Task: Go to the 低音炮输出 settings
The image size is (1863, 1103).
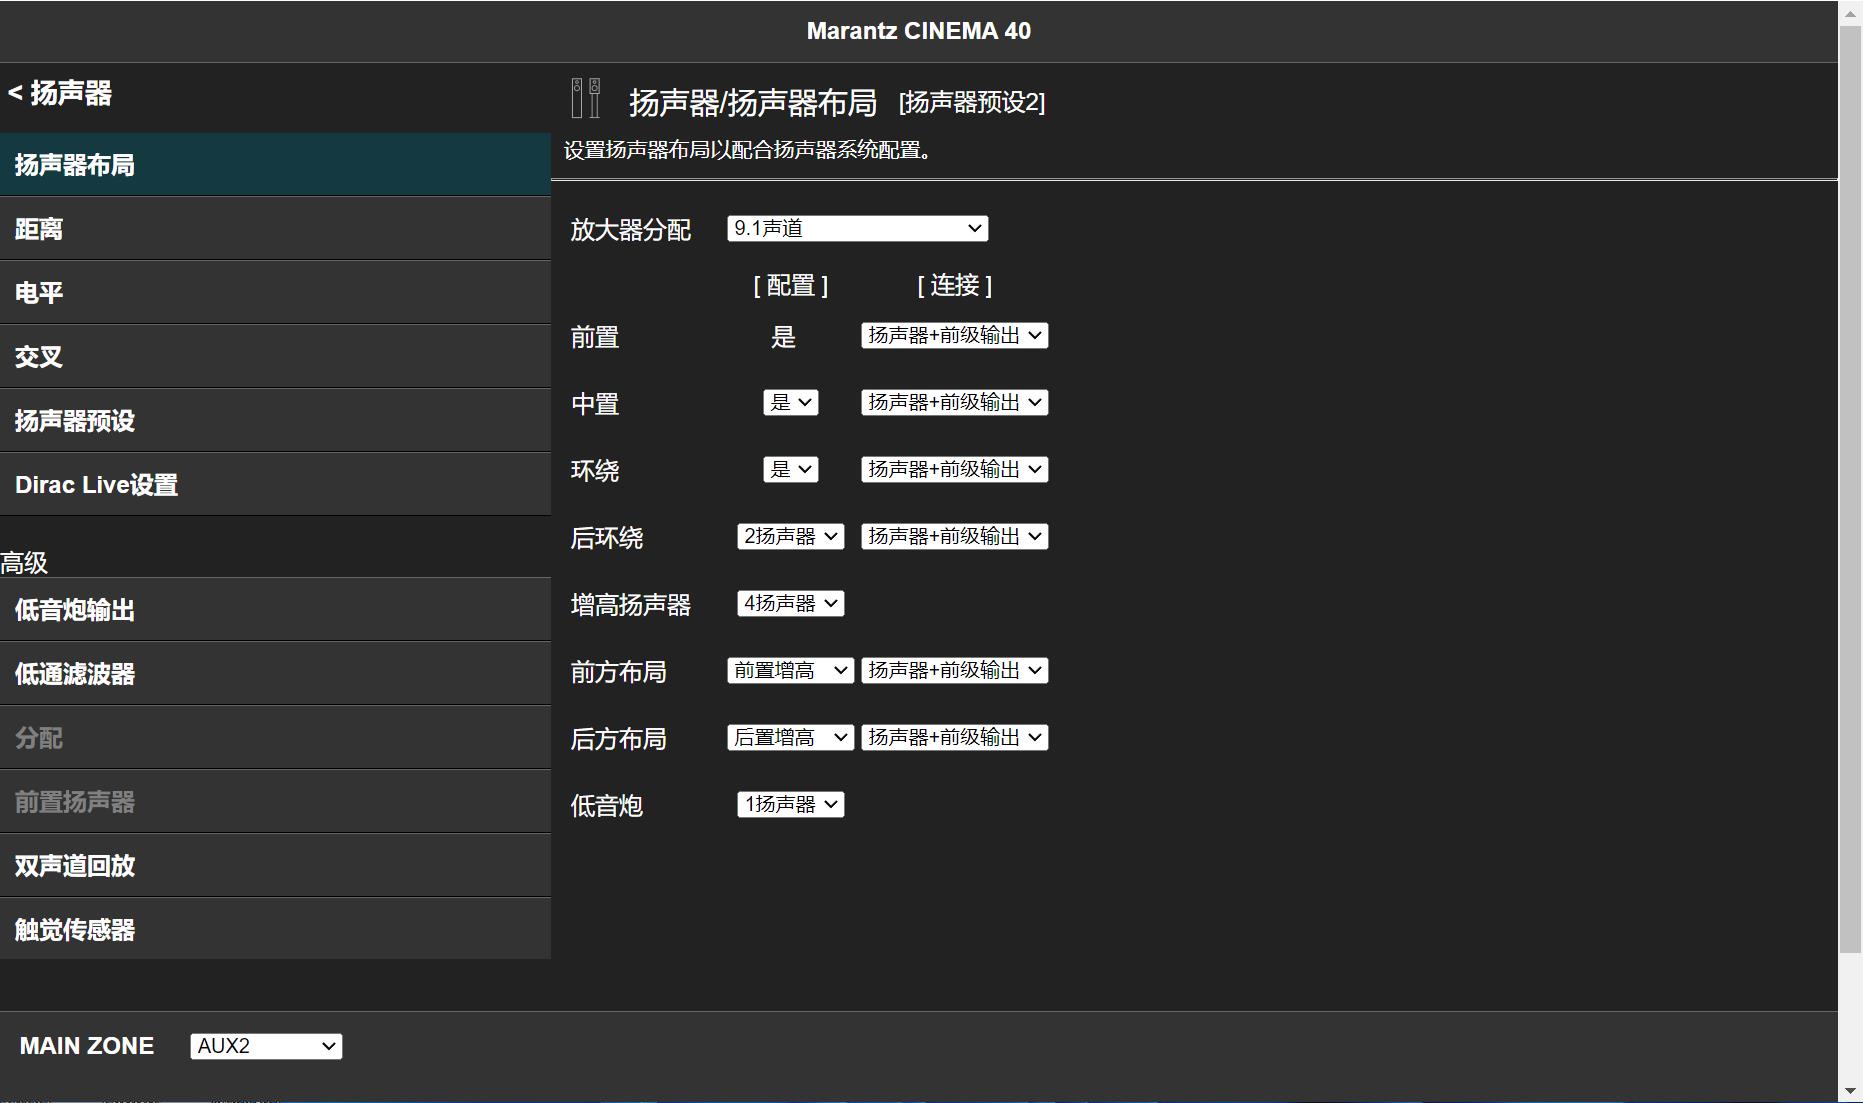Action: click(x=275, y=610)
